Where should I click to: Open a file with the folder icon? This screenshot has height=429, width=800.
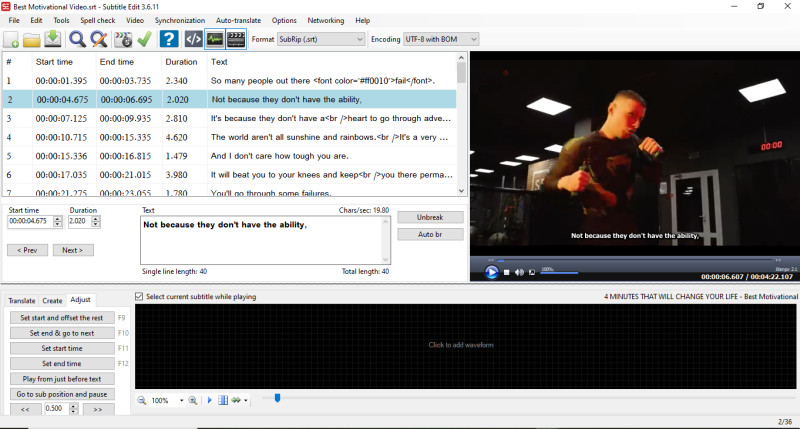(32, 40)
